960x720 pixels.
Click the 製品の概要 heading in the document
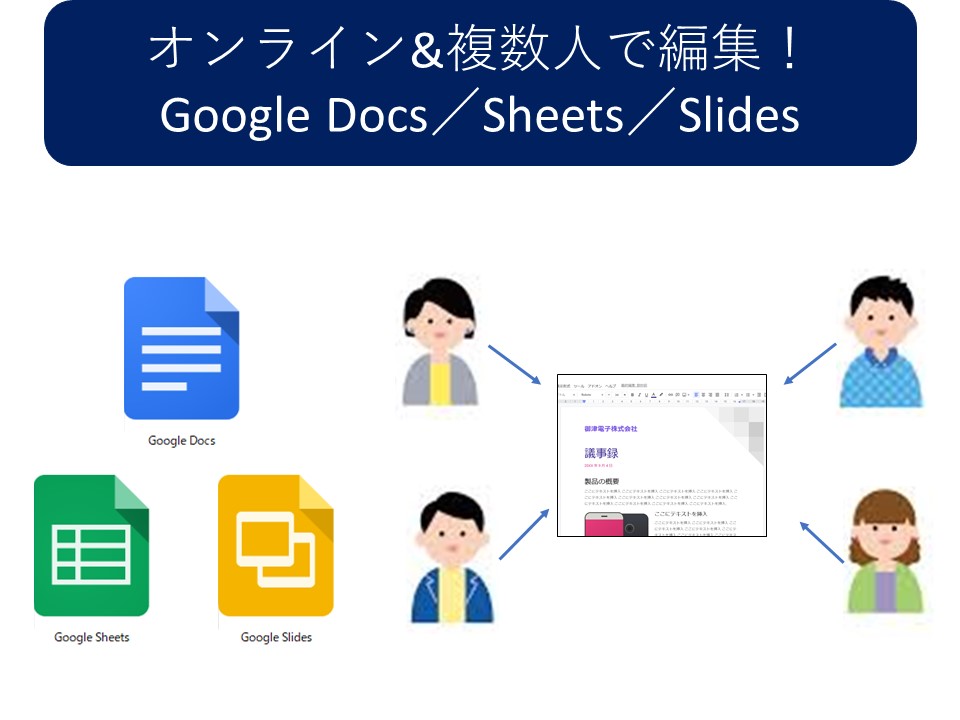[x=601, y=481]
